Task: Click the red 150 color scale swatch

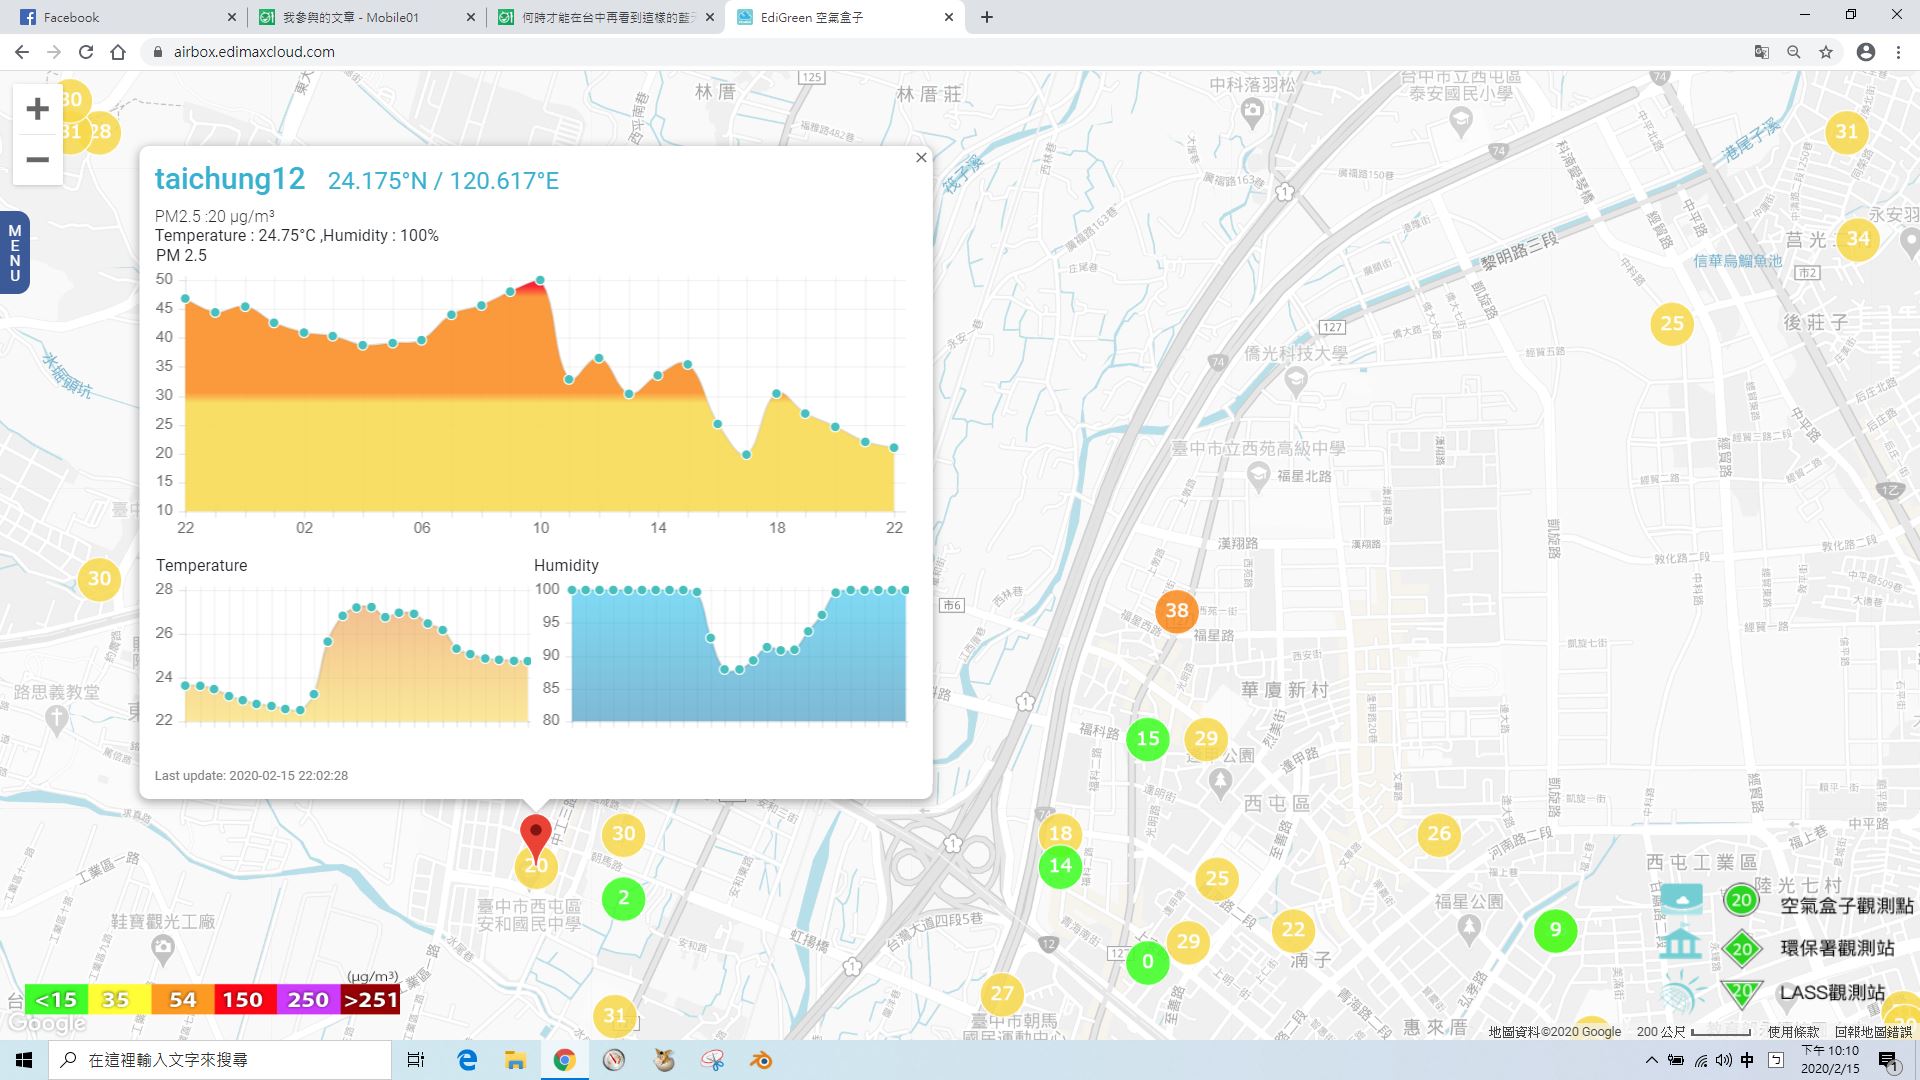Action: pos(242,999)
